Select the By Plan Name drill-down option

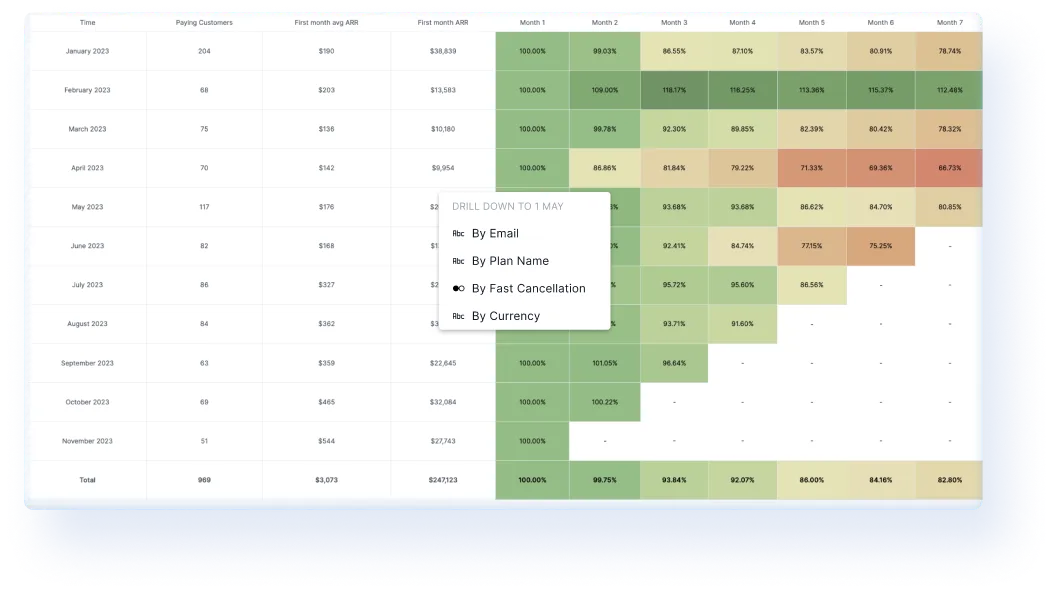510,261
